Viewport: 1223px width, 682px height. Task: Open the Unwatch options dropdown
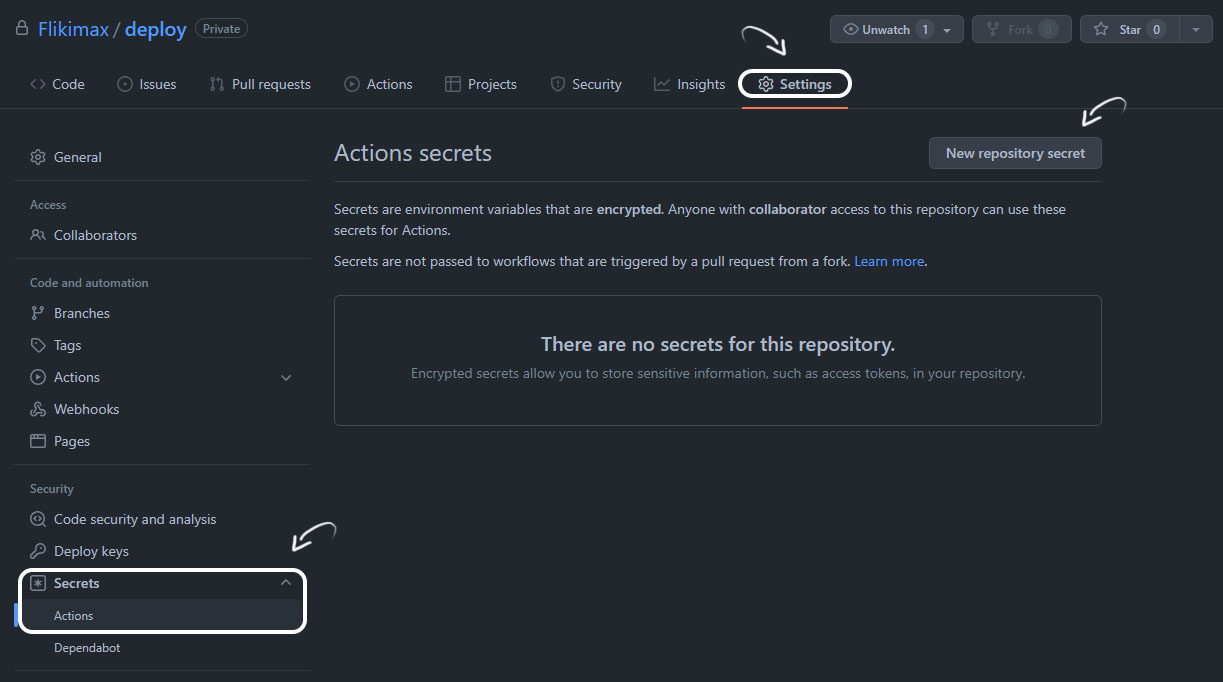coord(945,29)
